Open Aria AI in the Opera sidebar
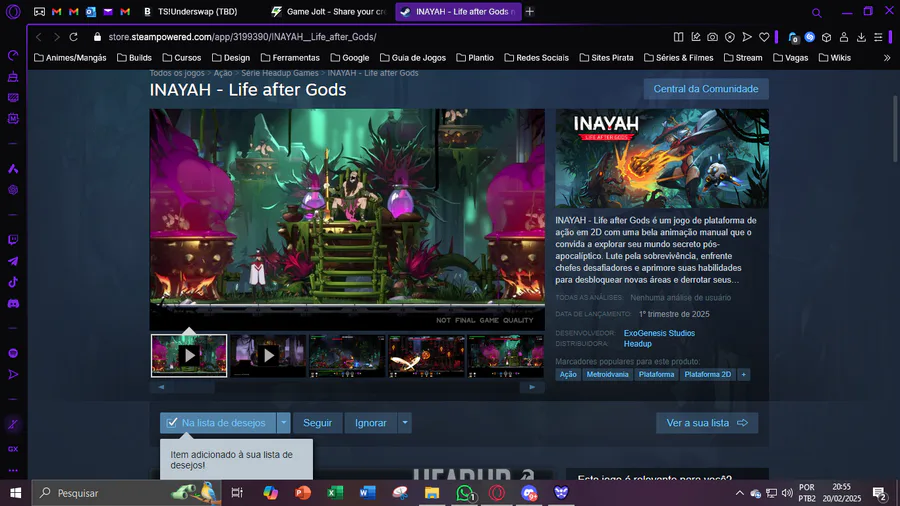Viewport: 900px width, 506px height. coord(13,169)
